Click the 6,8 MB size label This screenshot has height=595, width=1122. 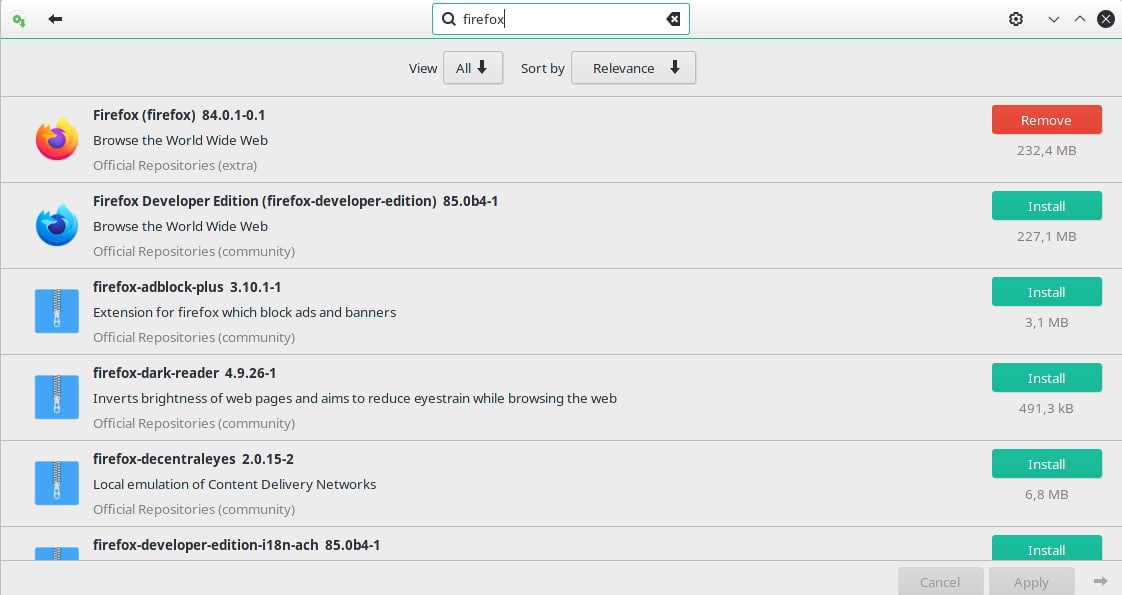[x=1046, y=494]
